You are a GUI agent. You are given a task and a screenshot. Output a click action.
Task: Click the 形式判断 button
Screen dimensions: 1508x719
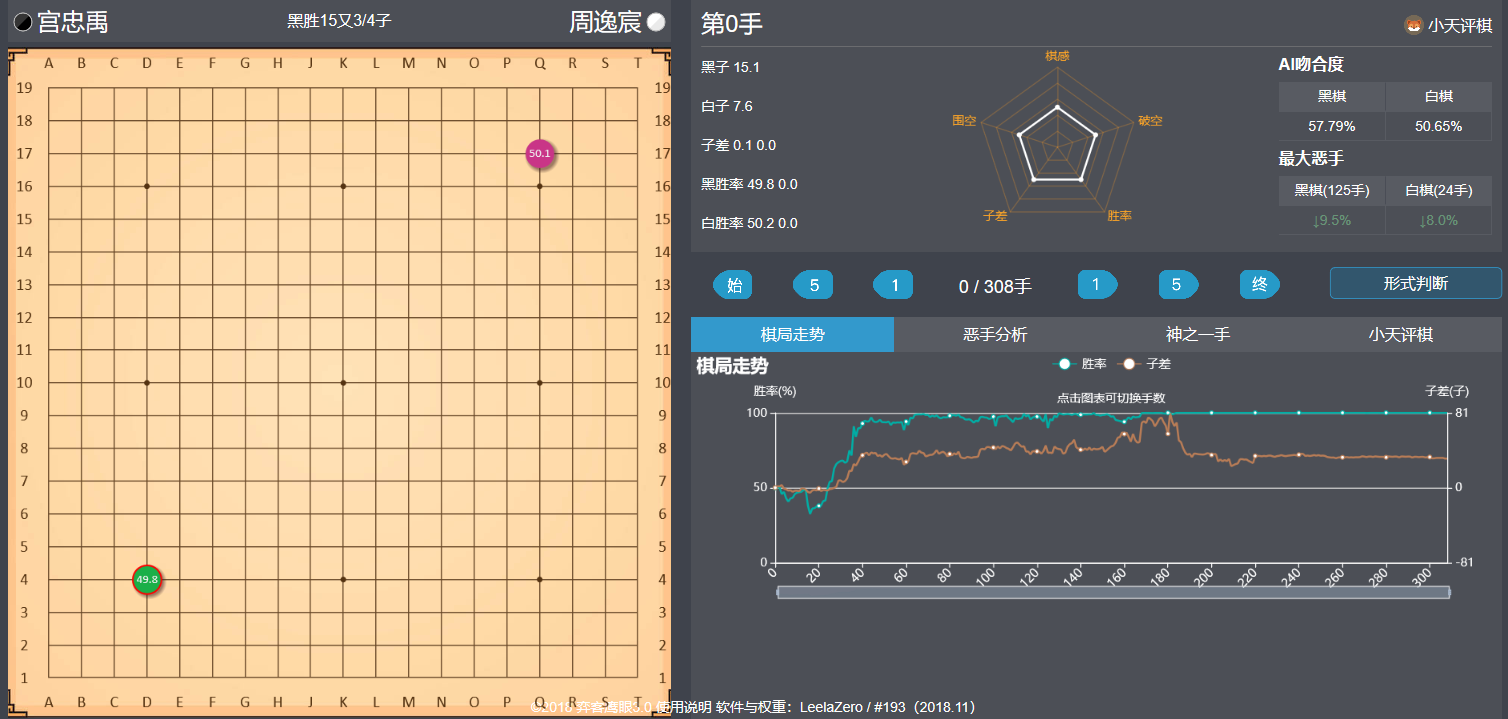pos(1416,283)
